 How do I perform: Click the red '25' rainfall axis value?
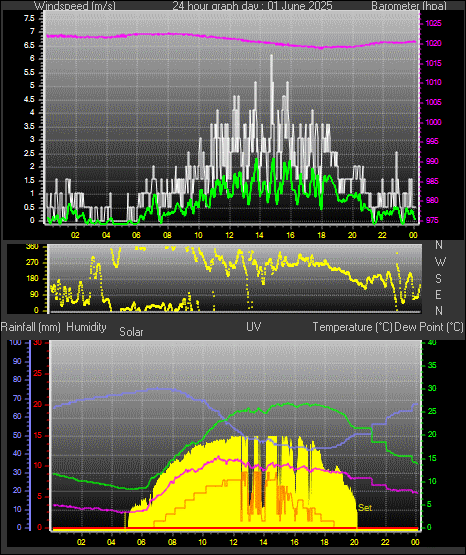click(37, 373)
